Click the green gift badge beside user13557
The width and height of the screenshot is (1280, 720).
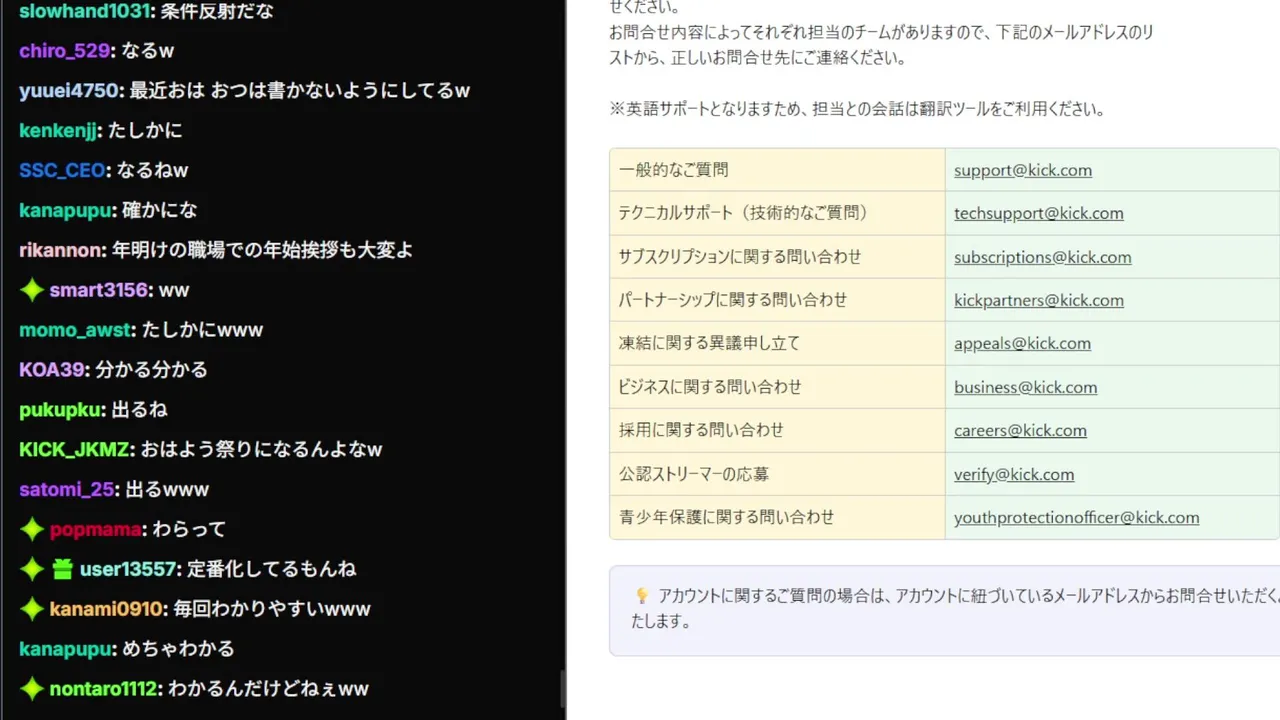click(62, 569)
